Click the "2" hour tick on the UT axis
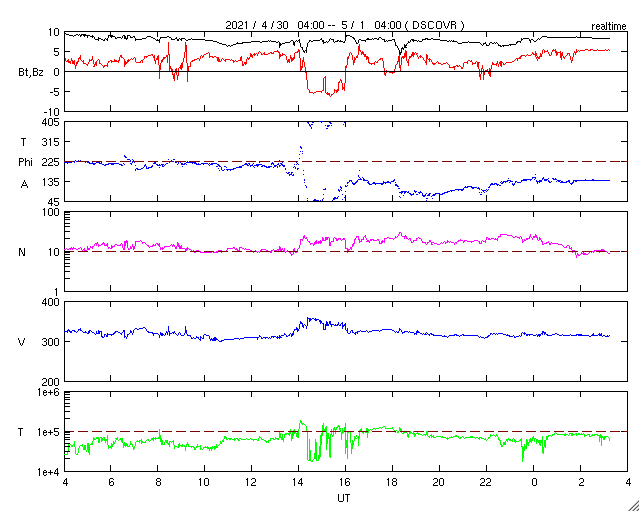Screen dimensions: 640x512 (x=581, y=483)
